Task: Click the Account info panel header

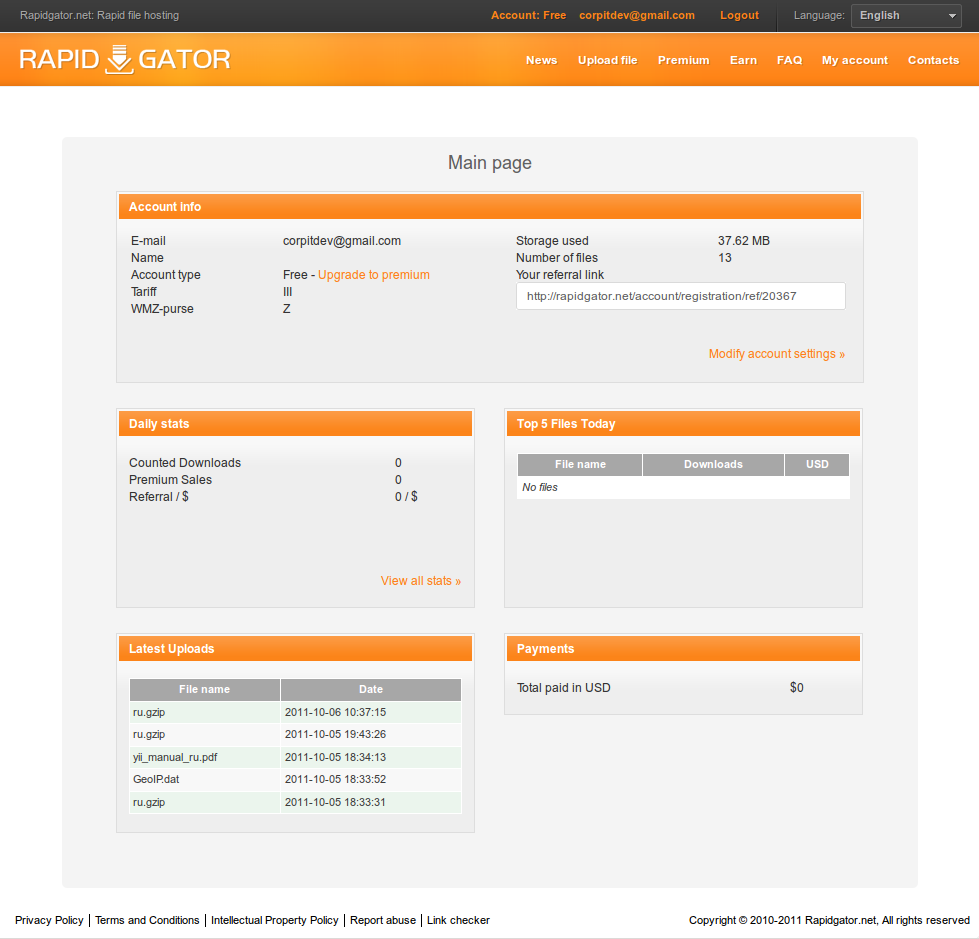Action: 490,207
